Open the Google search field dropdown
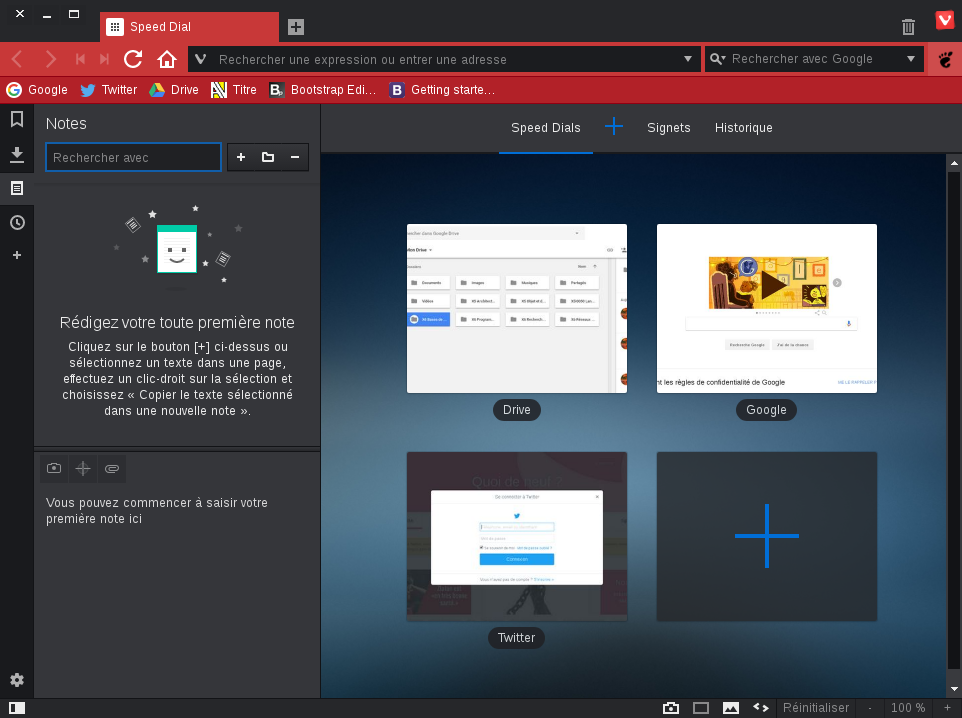962x718 pixels. pyautogui.click(x=911, y=59)
